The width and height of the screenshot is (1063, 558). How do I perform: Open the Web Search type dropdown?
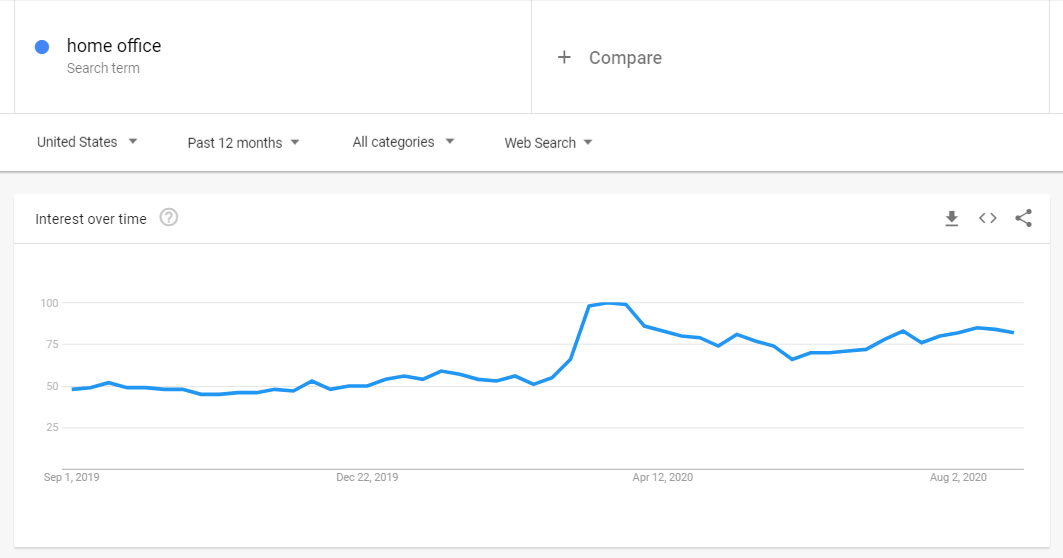[x=548, y=142]
